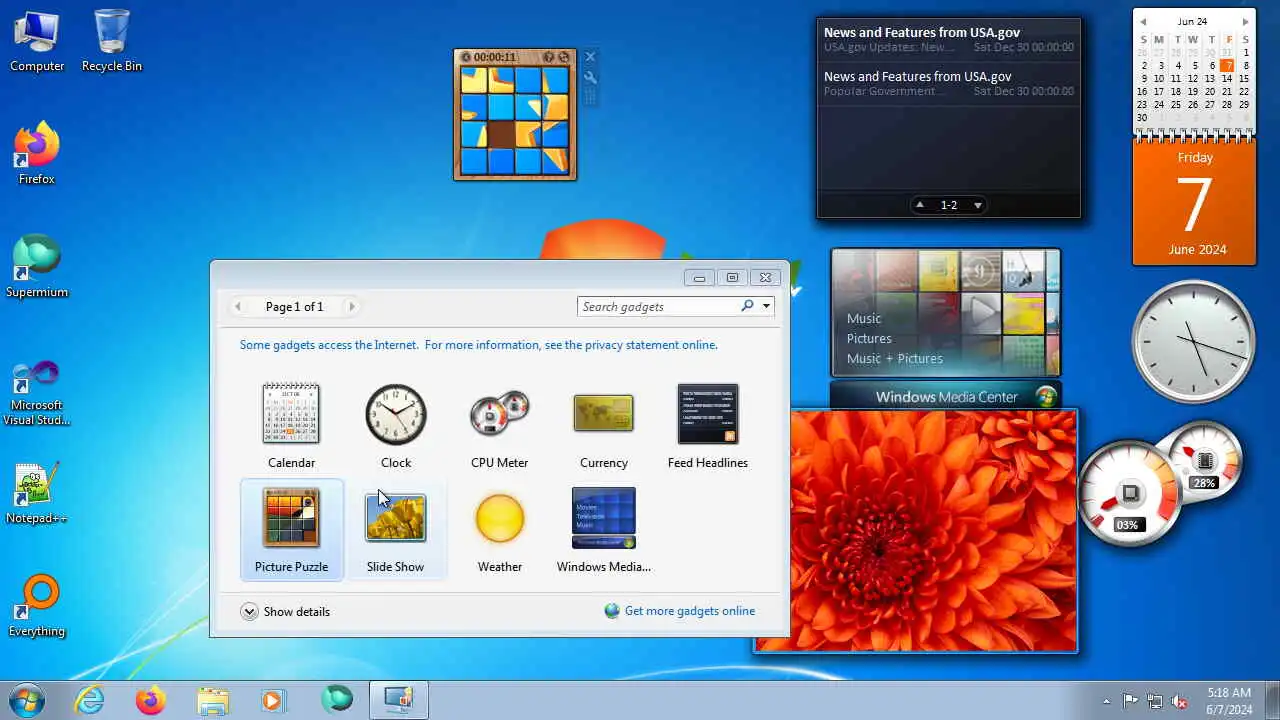Open the Action Center flag icon
1280x720 pixels.
1130,701
